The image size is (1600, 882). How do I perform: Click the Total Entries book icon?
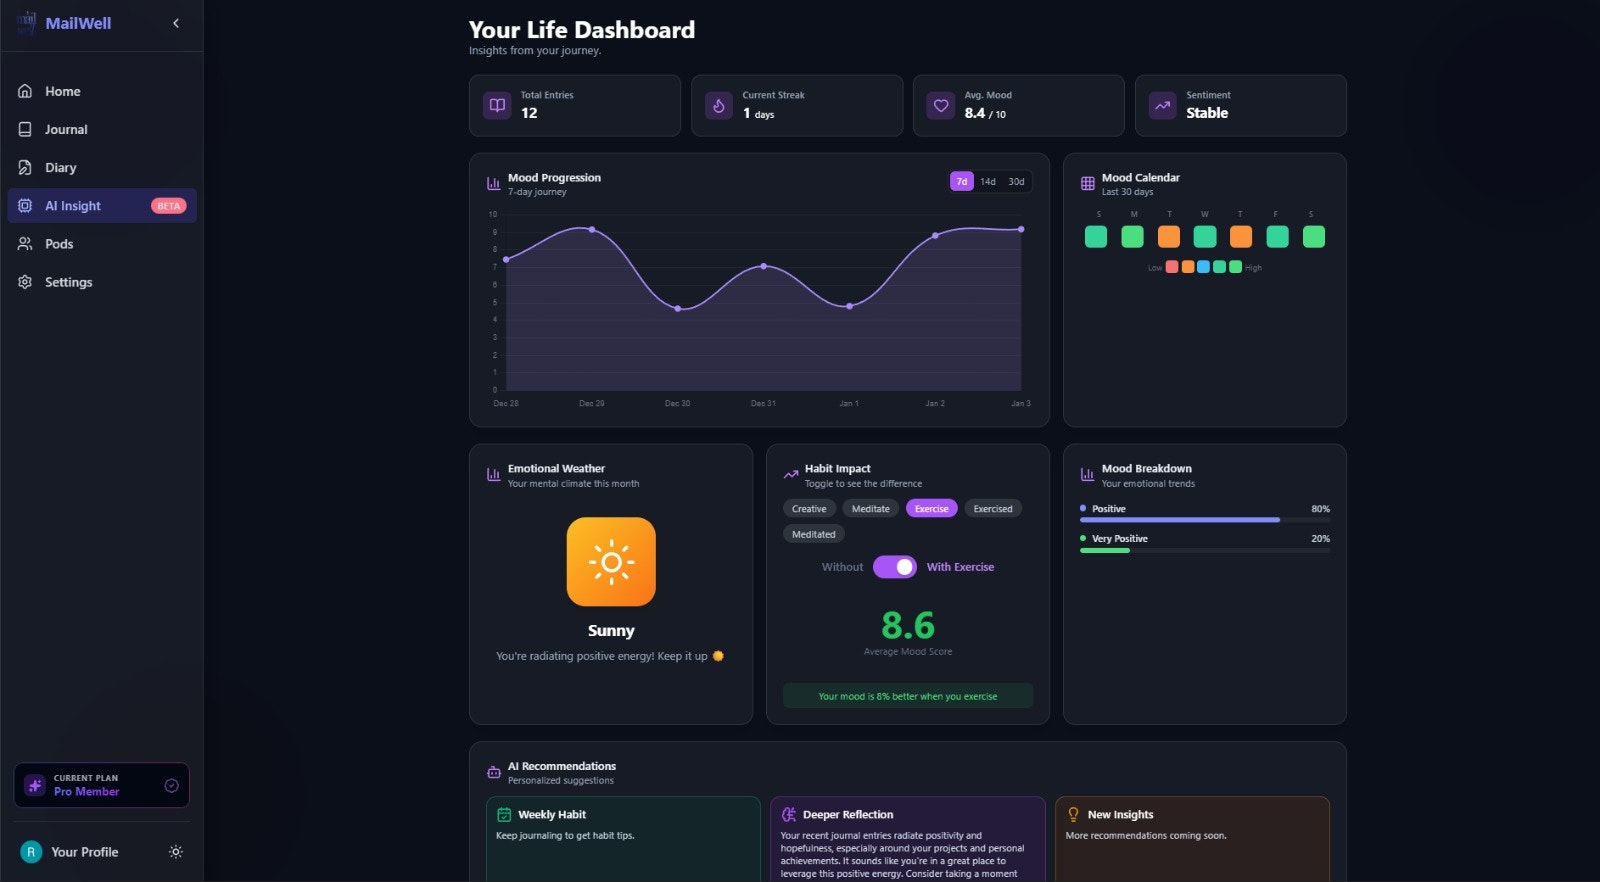pos(497,105)
